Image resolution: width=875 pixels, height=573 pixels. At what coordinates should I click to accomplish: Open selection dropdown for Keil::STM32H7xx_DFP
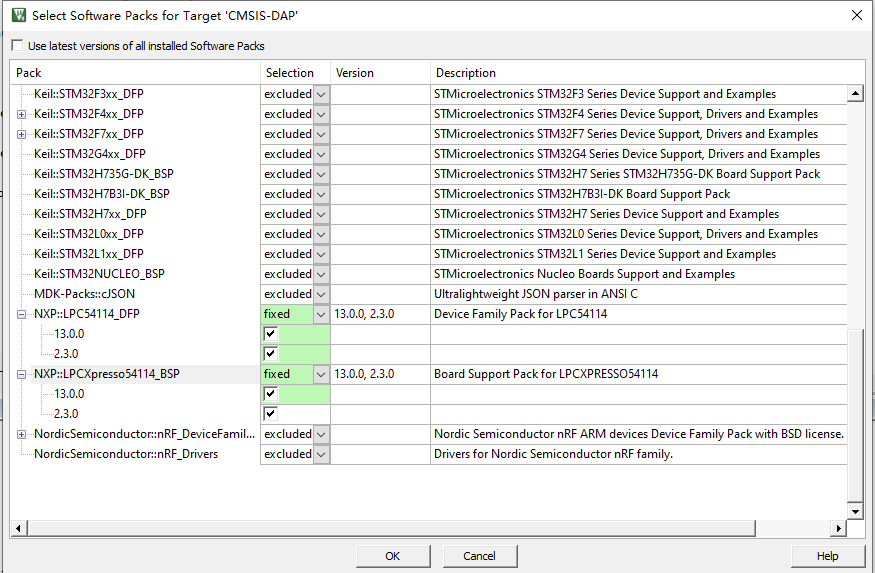coord(321,214)
